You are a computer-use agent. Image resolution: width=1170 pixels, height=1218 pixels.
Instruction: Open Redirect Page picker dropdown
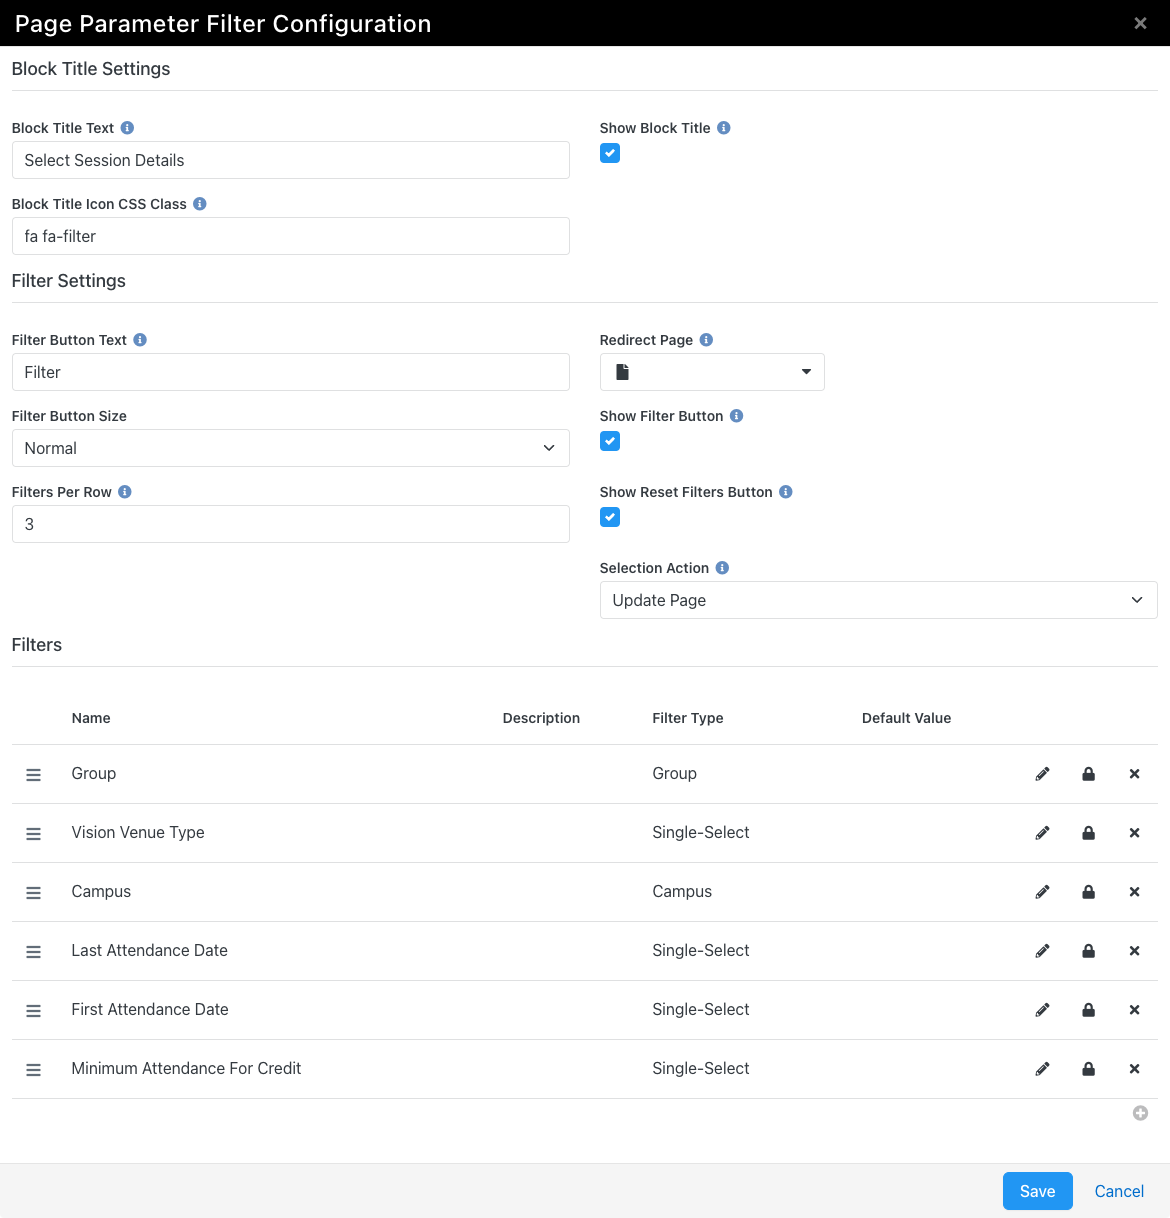tap(712, 372)
